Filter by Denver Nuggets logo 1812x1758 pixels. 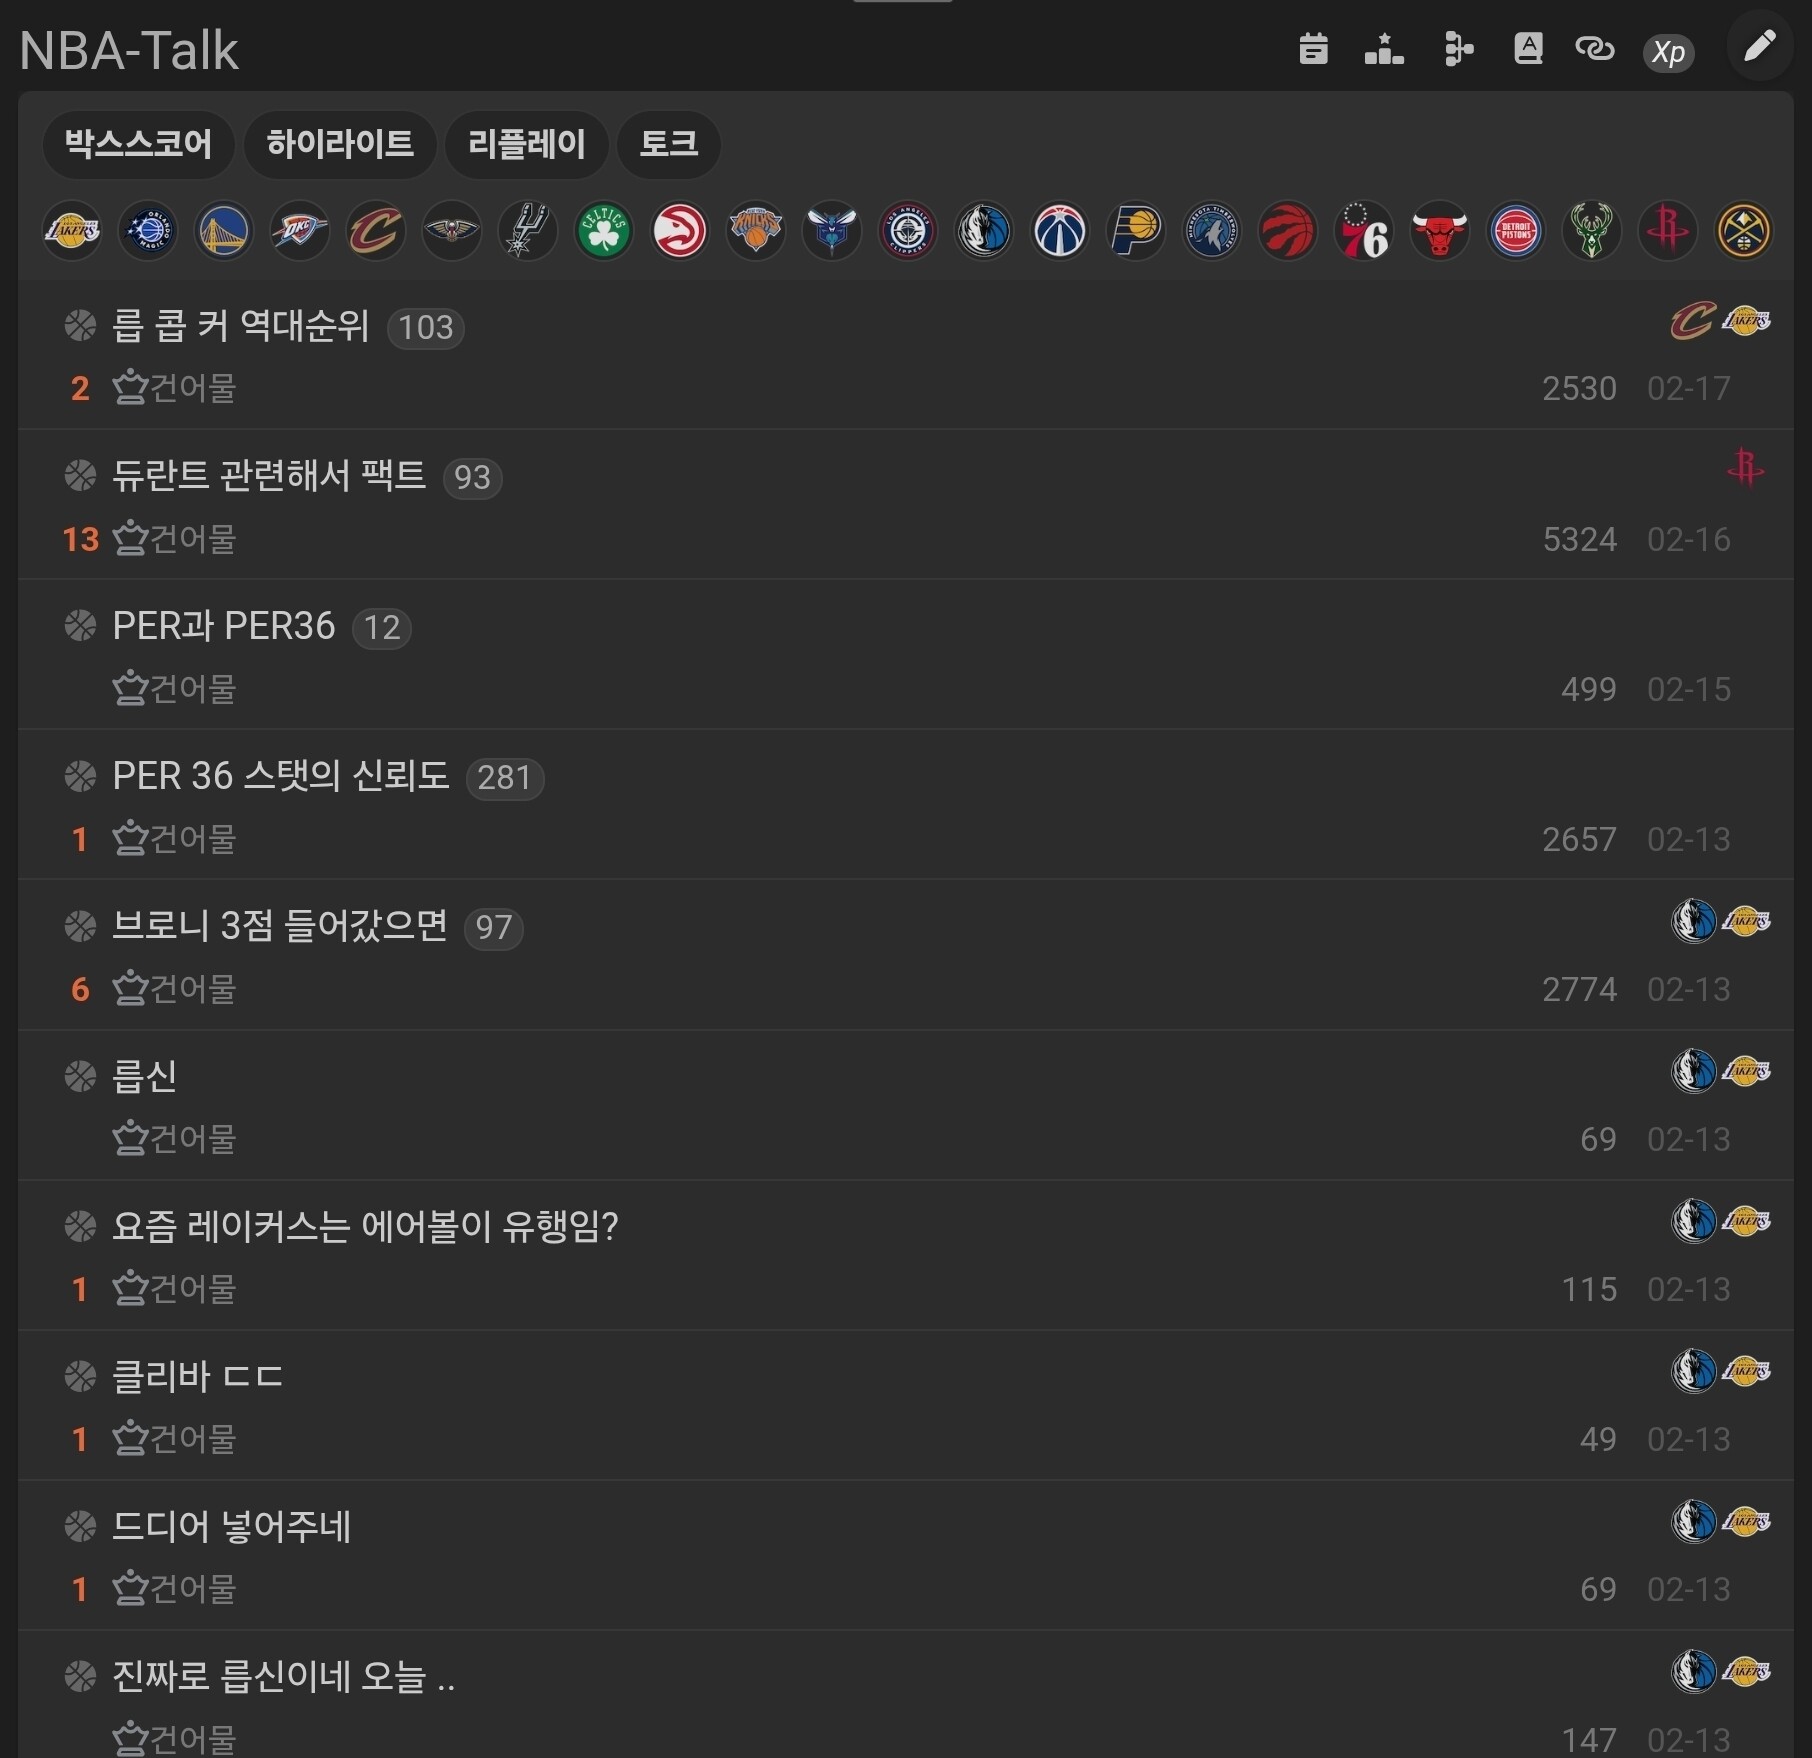[1744, 231]
